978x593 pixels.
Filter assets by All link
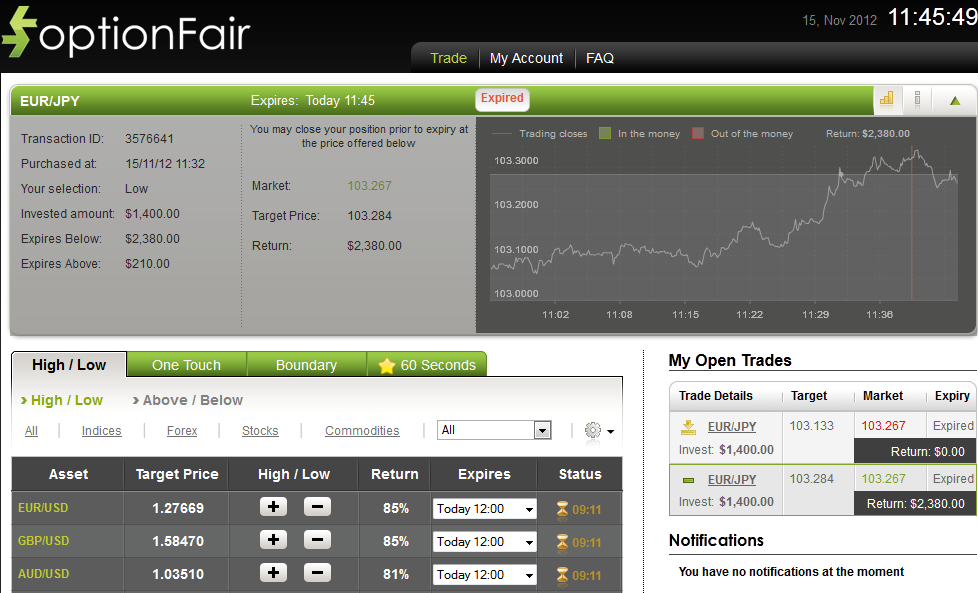pos(31,431)
